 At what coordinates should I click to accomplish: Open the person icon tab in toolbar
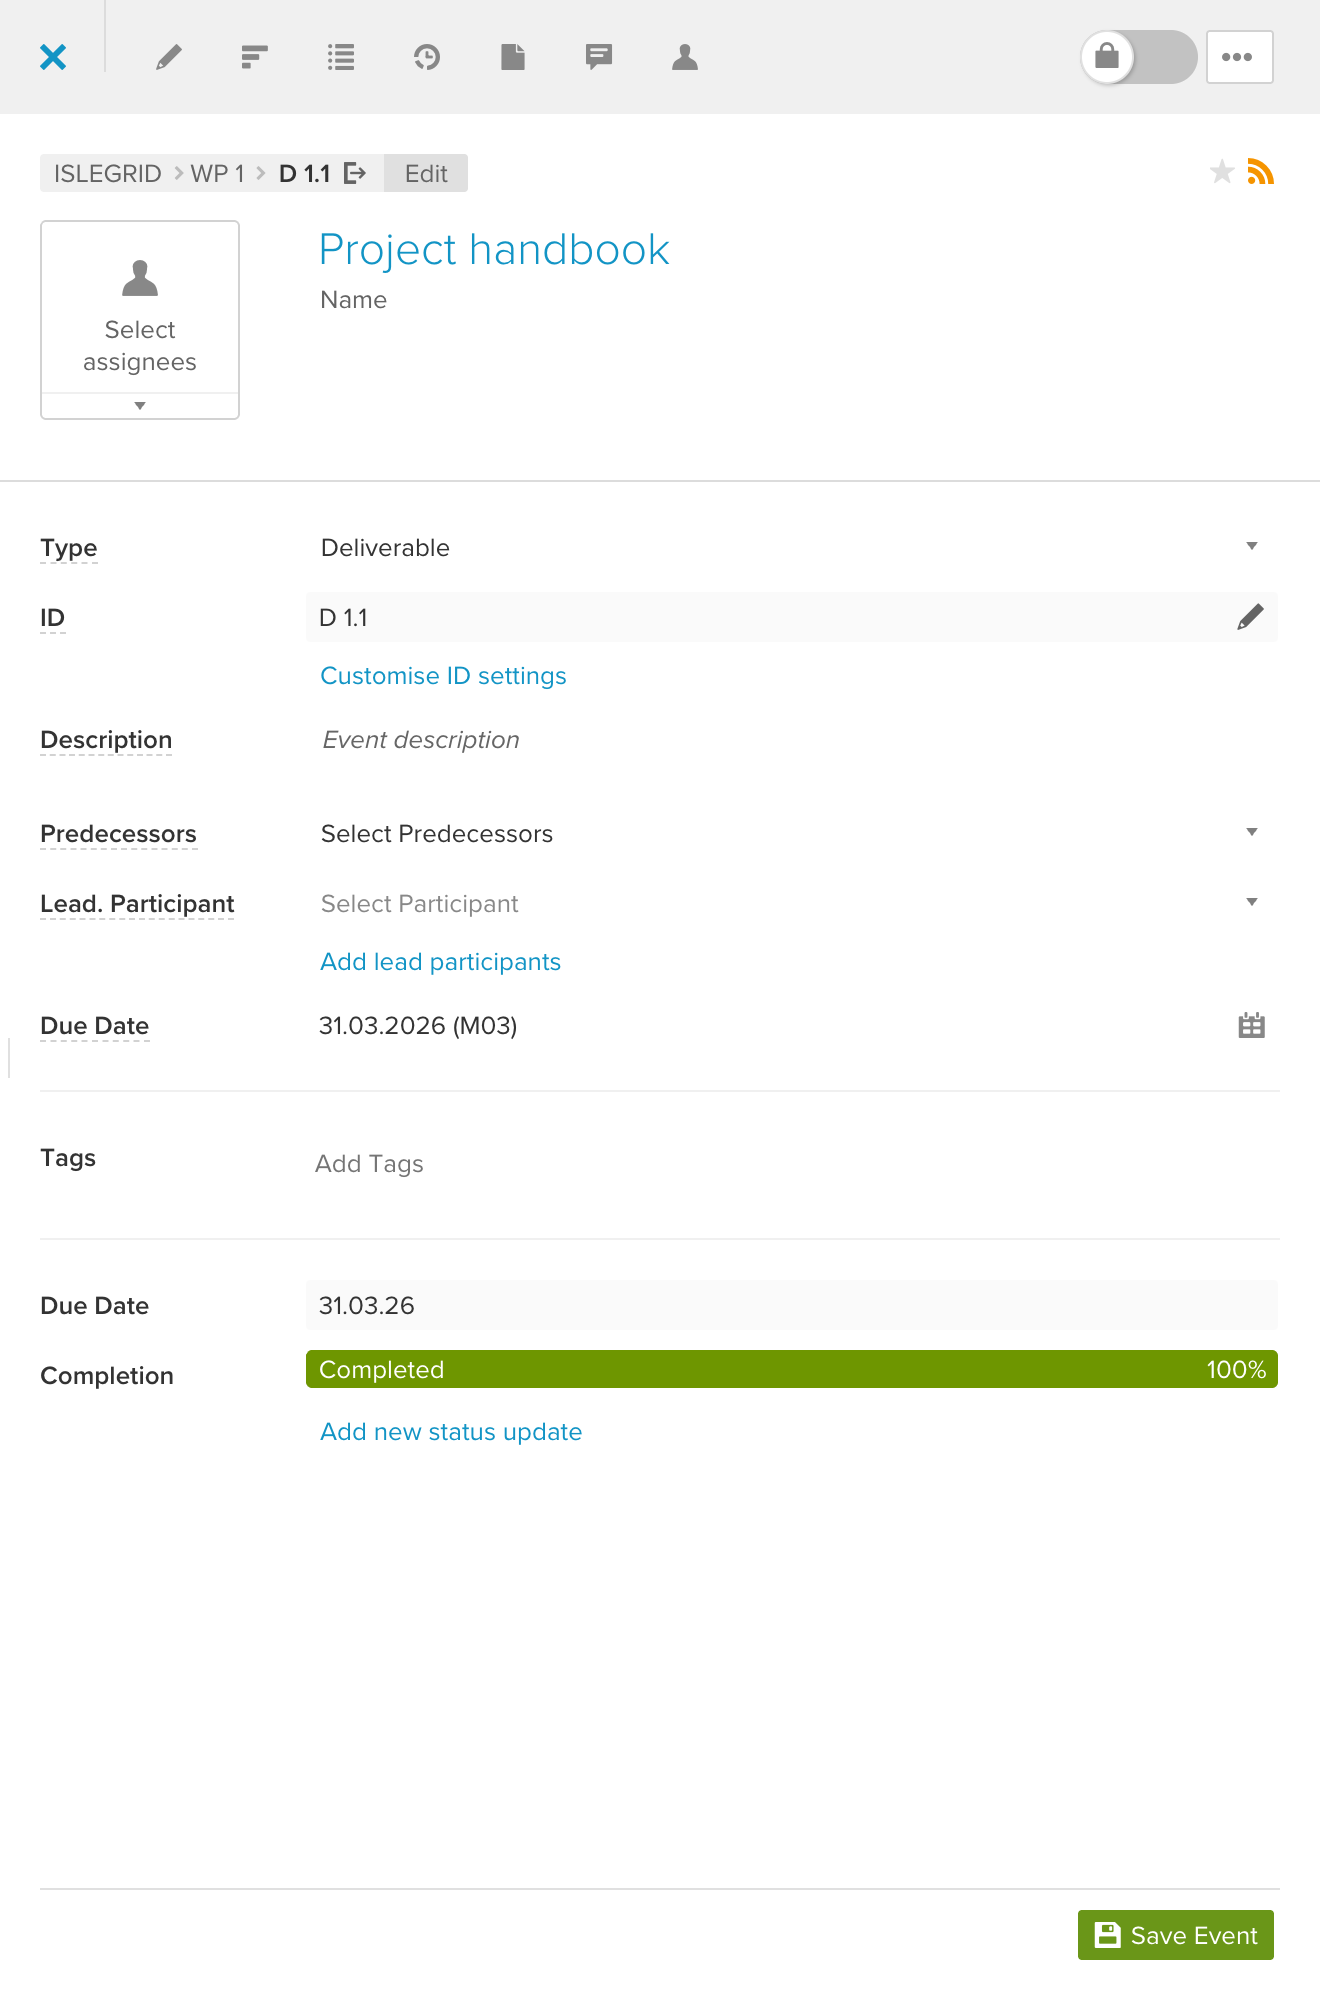(685, 57)
